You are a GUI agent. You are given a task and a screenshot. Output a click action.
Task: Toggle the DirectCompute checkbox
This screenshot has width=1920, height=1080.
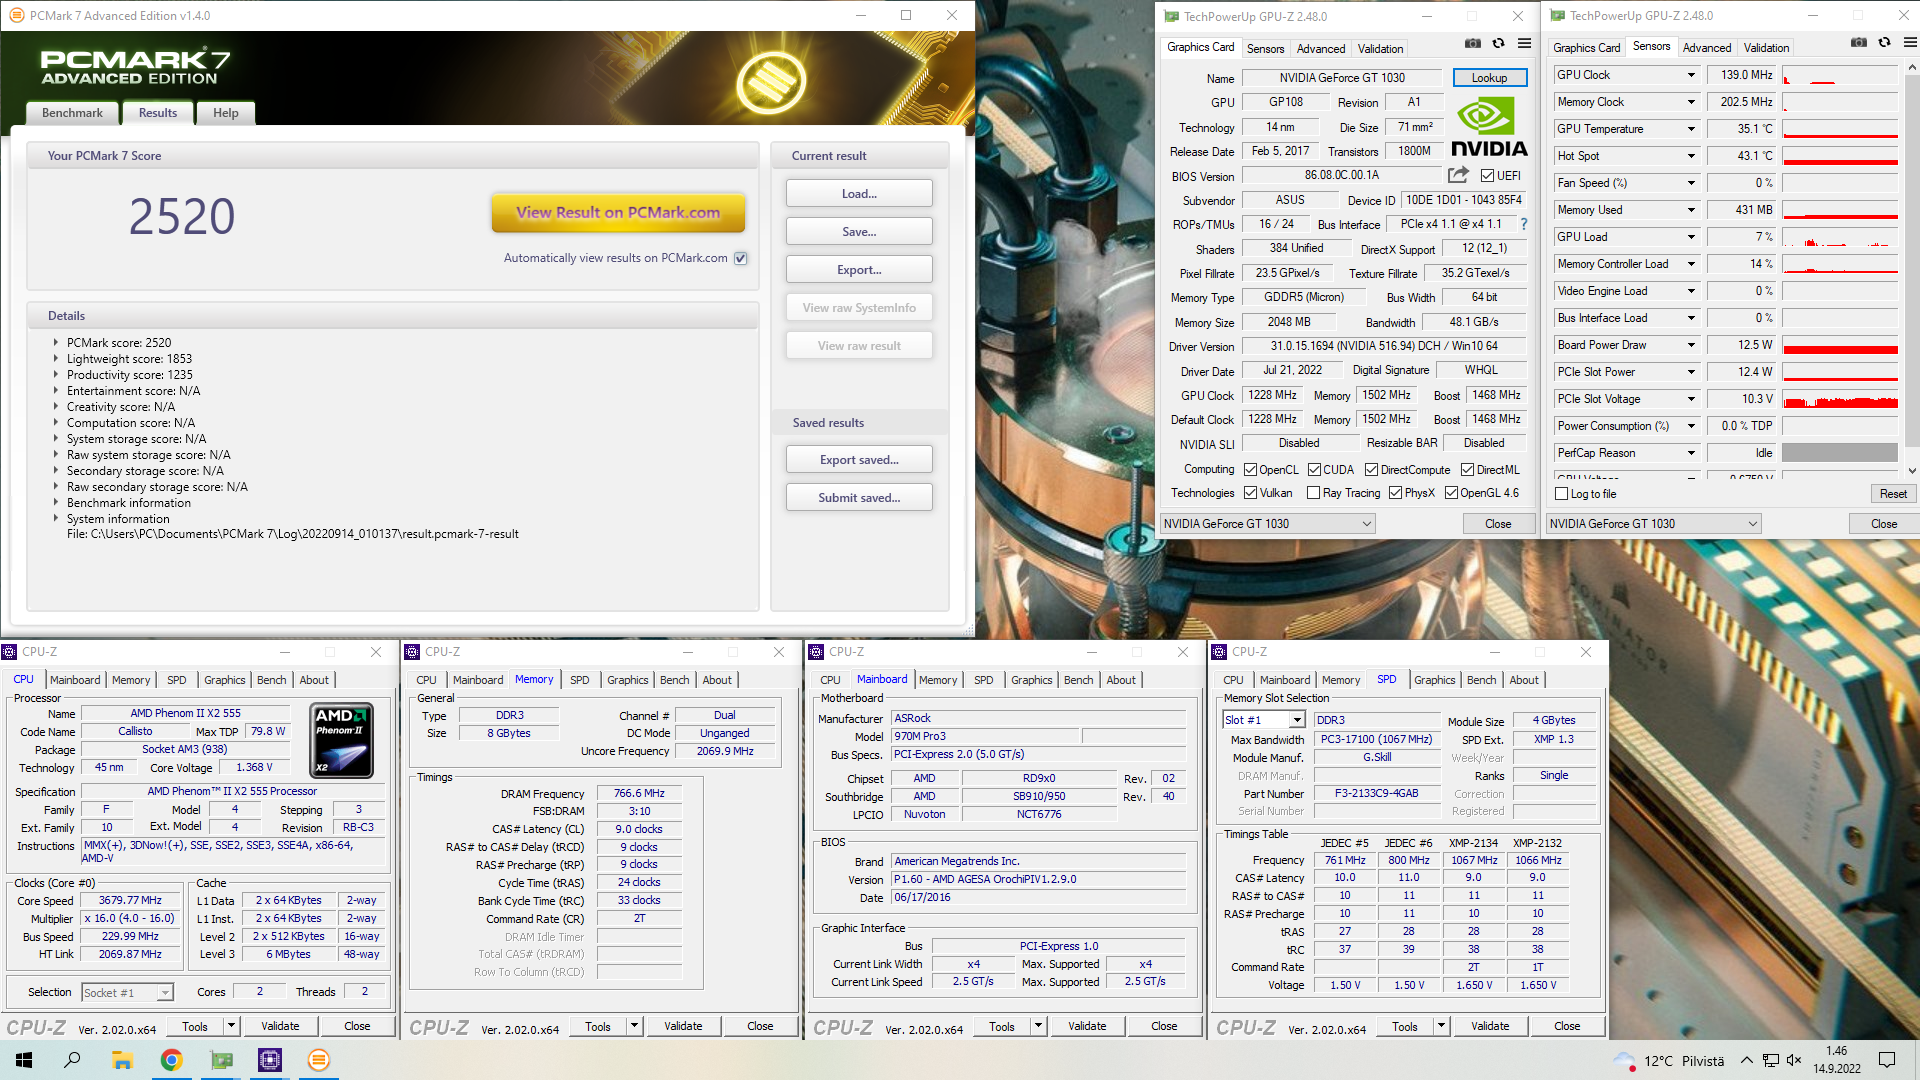pos(1371,470)
